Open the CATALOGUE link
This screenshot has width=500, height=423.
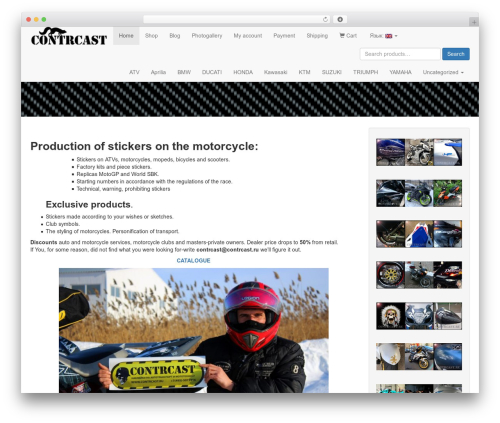[193, 260]
